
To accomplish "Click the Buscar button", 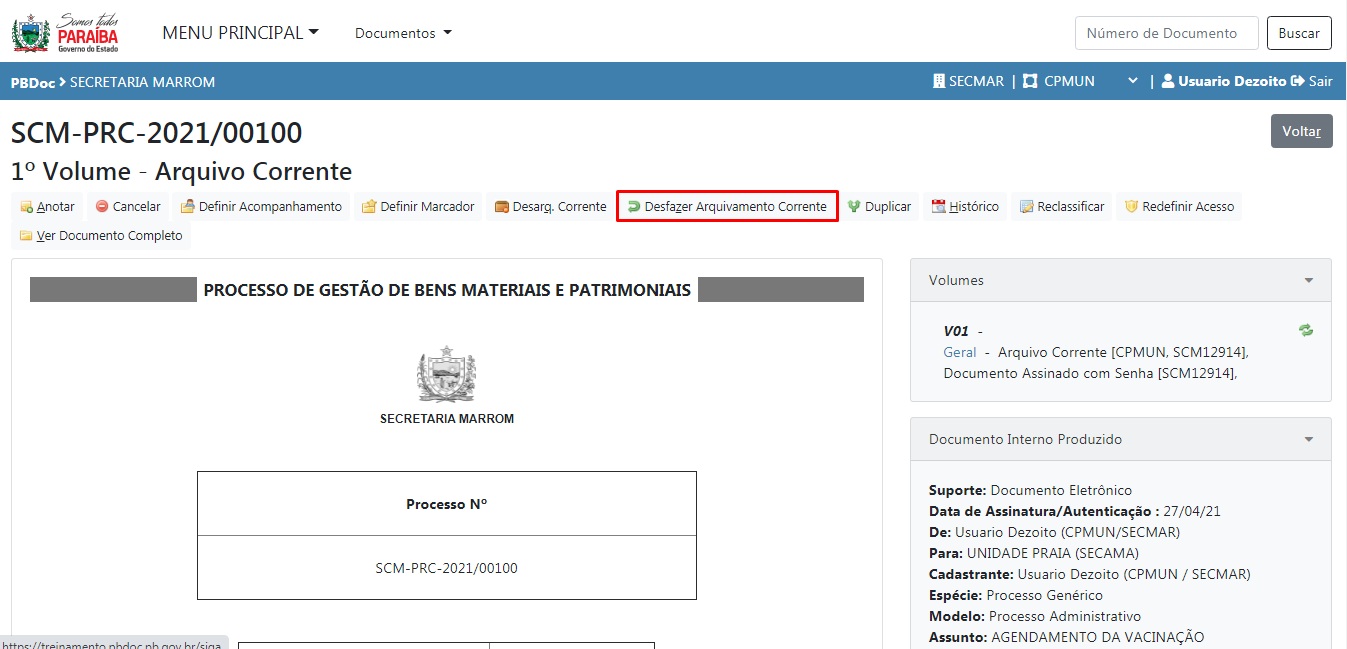I will tap(1299, 33).
